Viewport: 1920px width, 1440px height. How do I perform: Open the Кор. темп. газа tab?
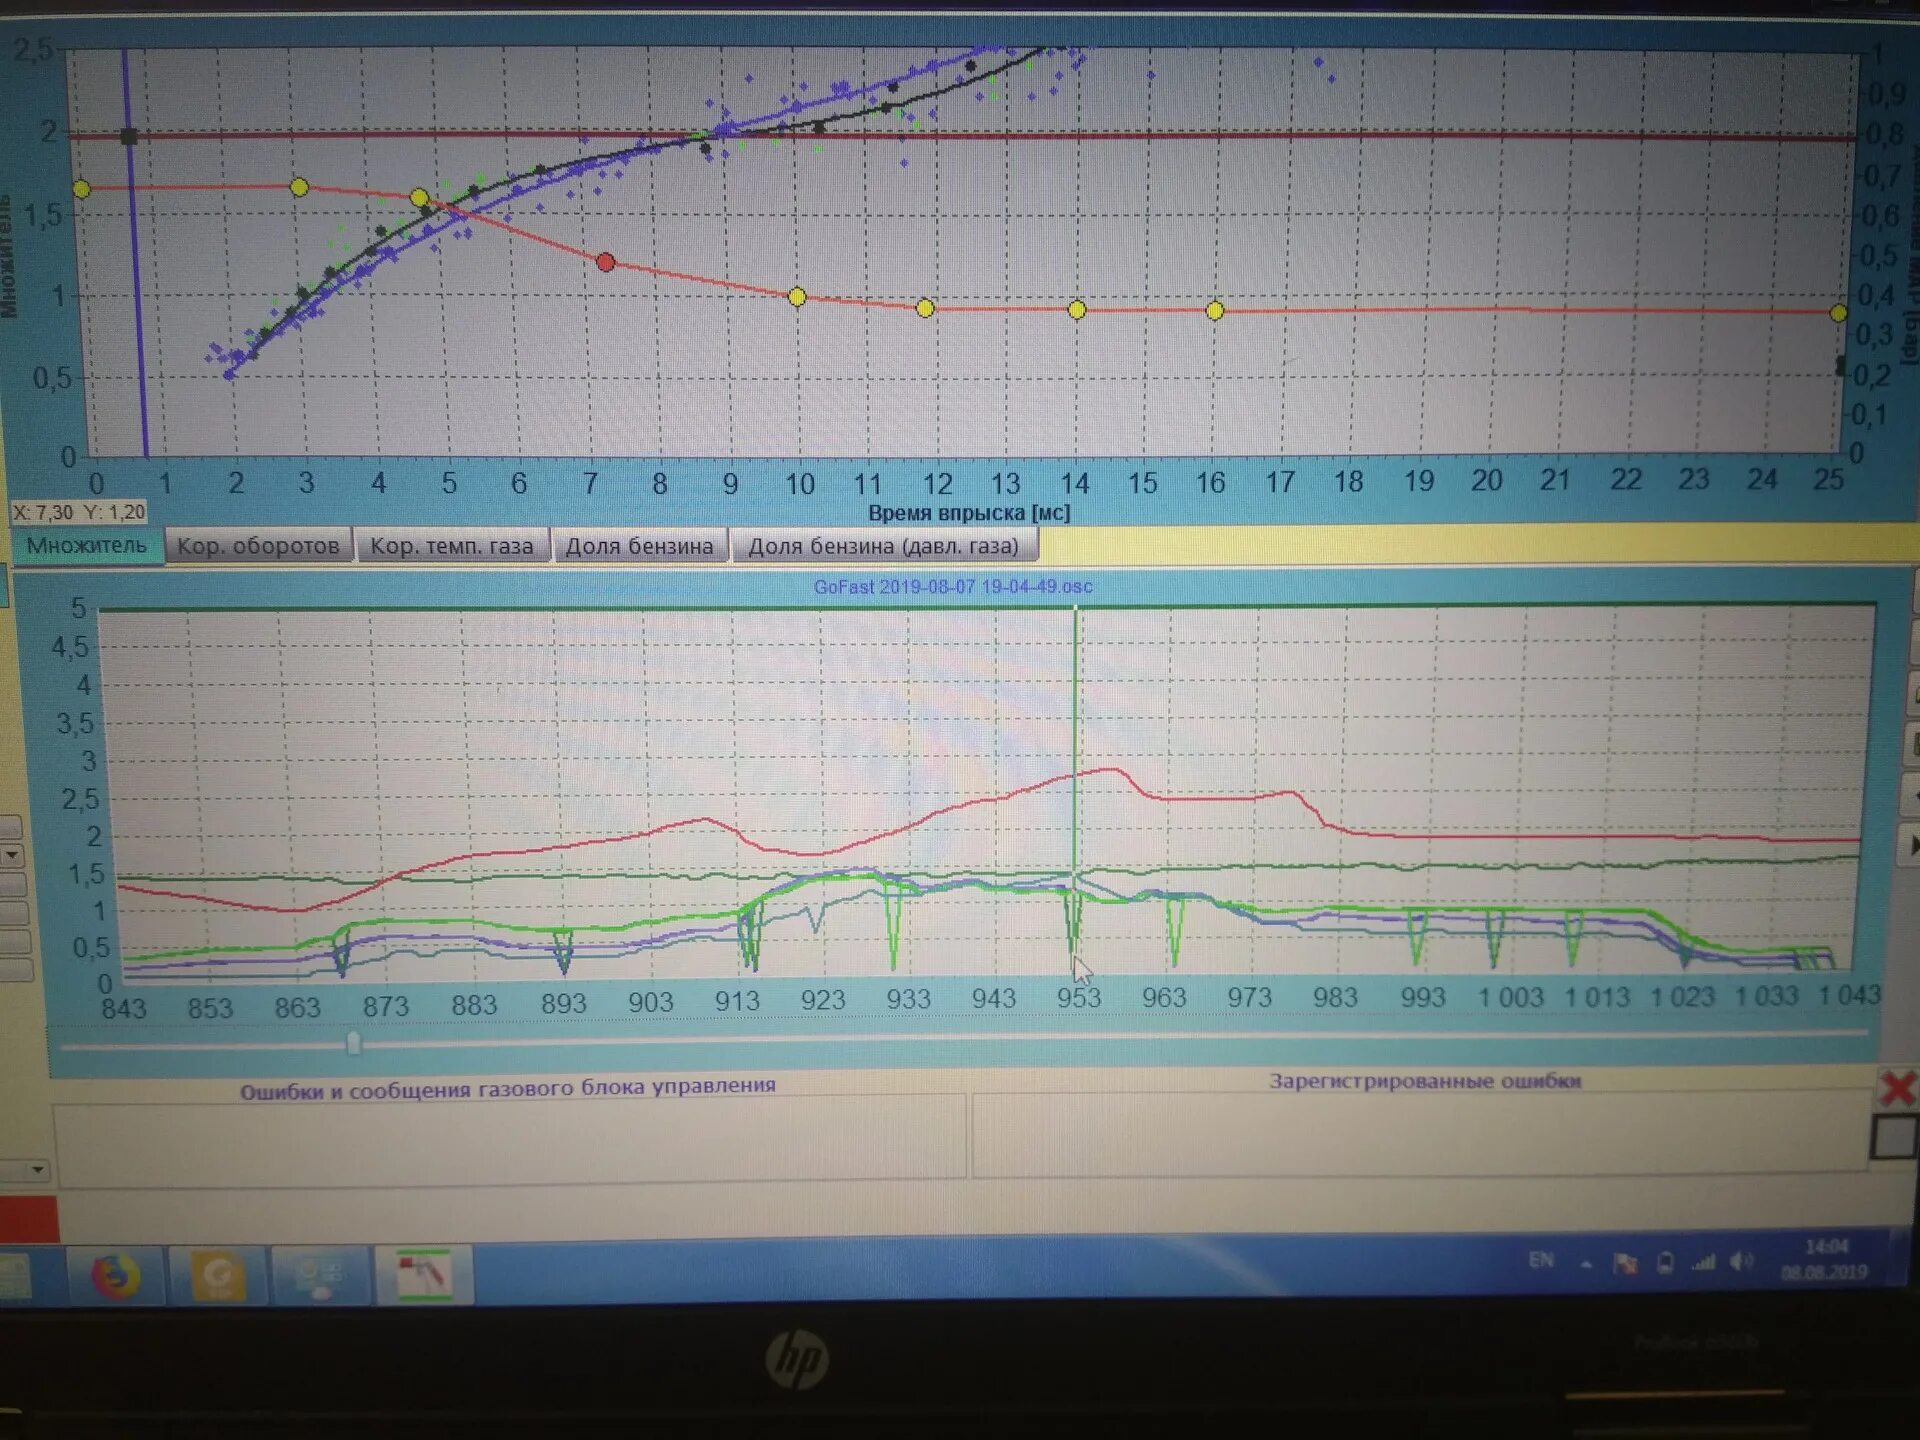pyautogui.click(x=451, y=546)
